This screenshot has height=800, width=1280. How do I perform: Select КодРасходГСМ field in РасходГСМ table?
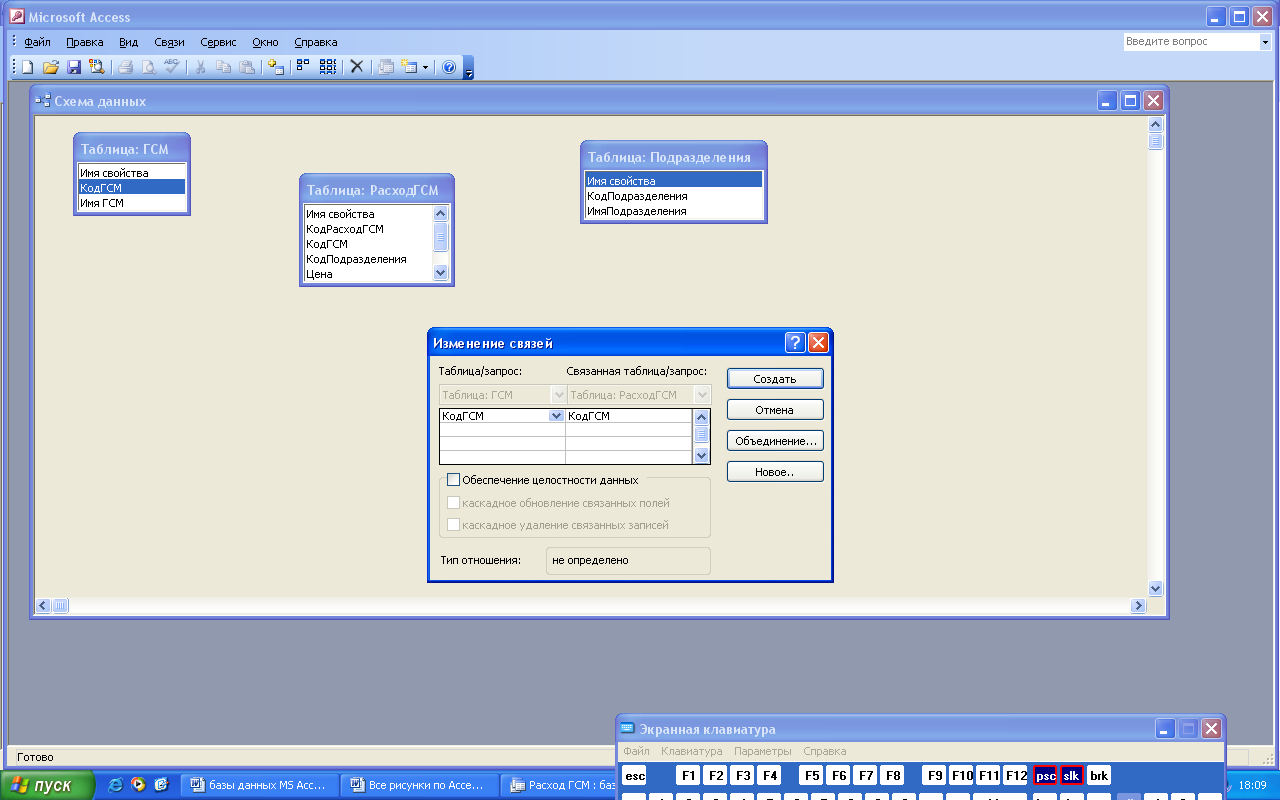368,229
